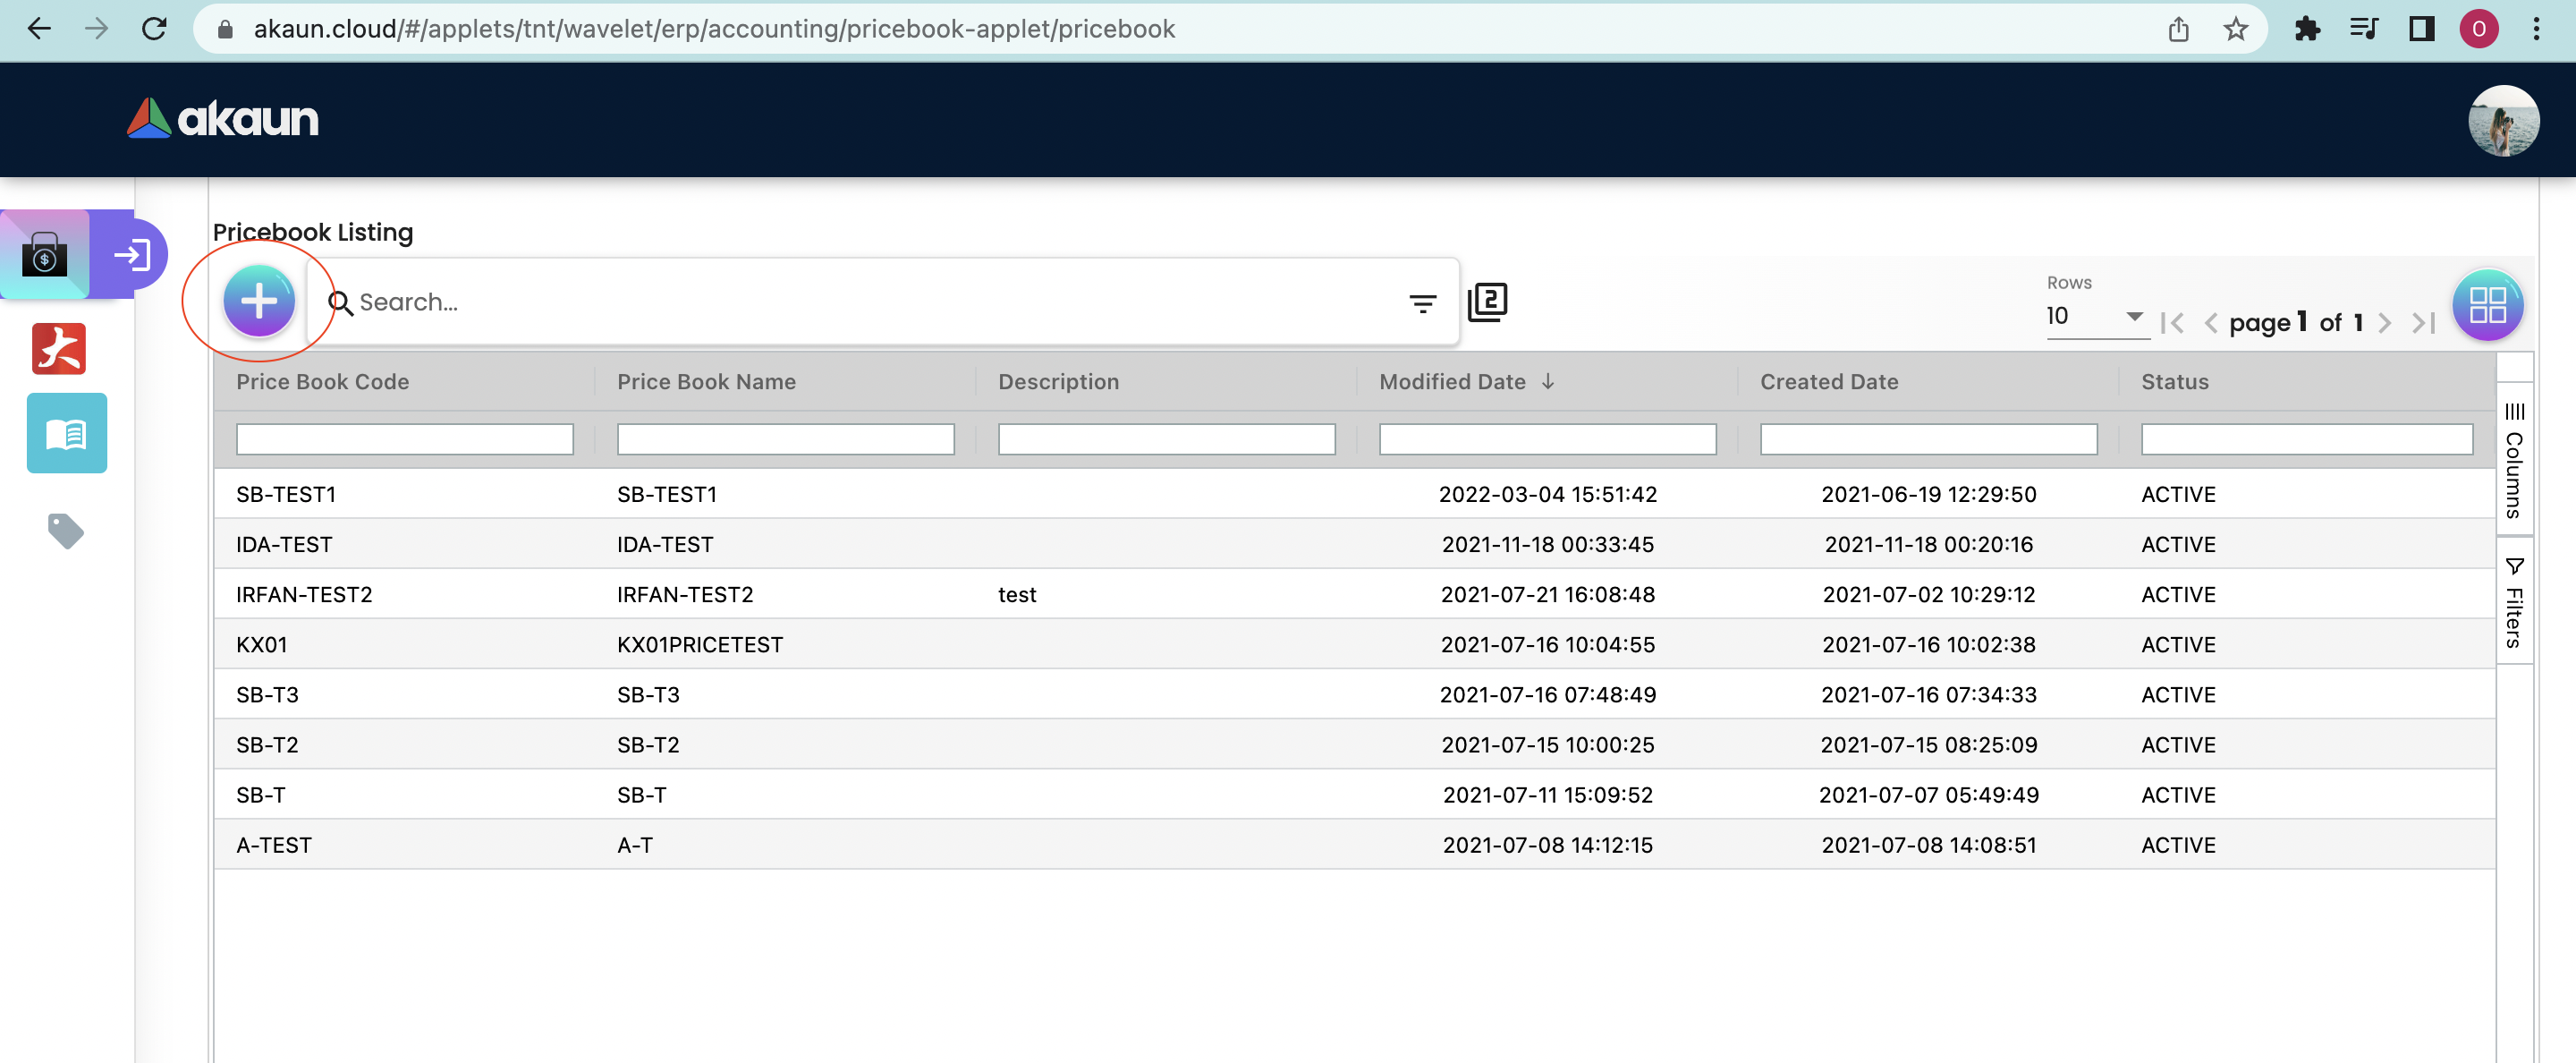Open the price tag sidebar icon

point(66,530)
